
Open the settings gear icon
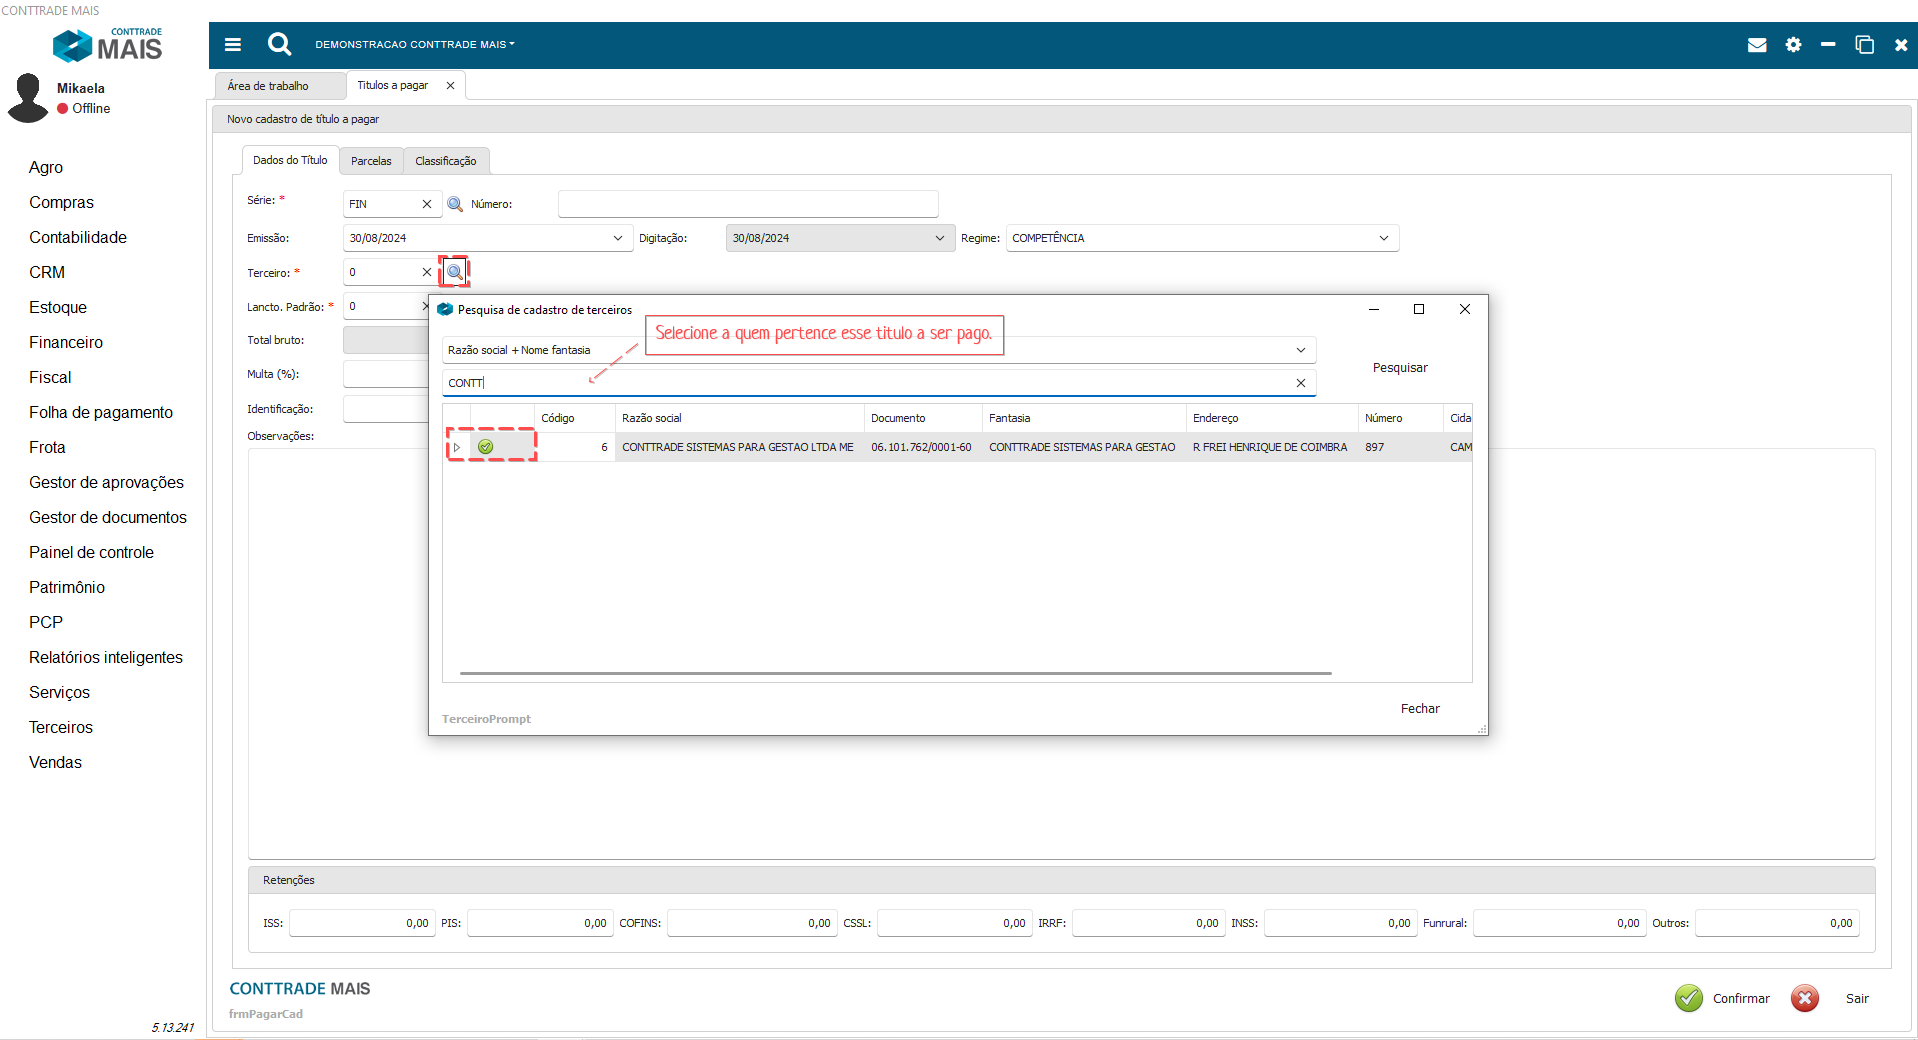click(x=1793, y=45)
